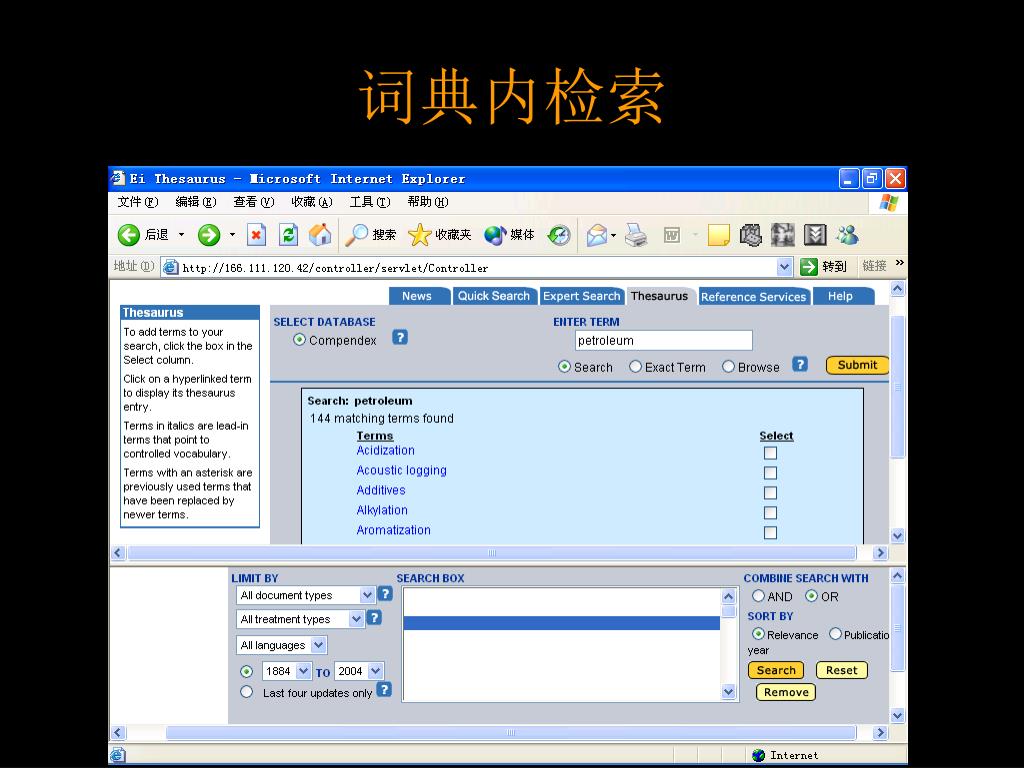Open the 编辑(E) menu
Viewport: 1024px width, 768px height.
click(196, 202)
